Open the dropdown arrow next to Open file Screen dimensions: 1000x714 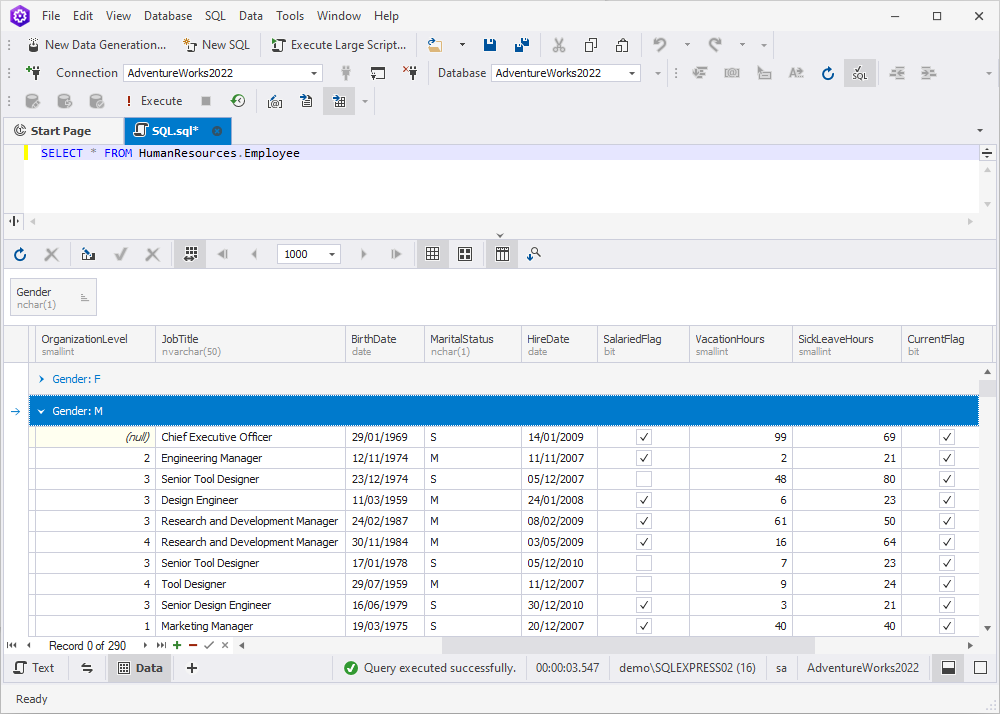(x=462, y=45)
